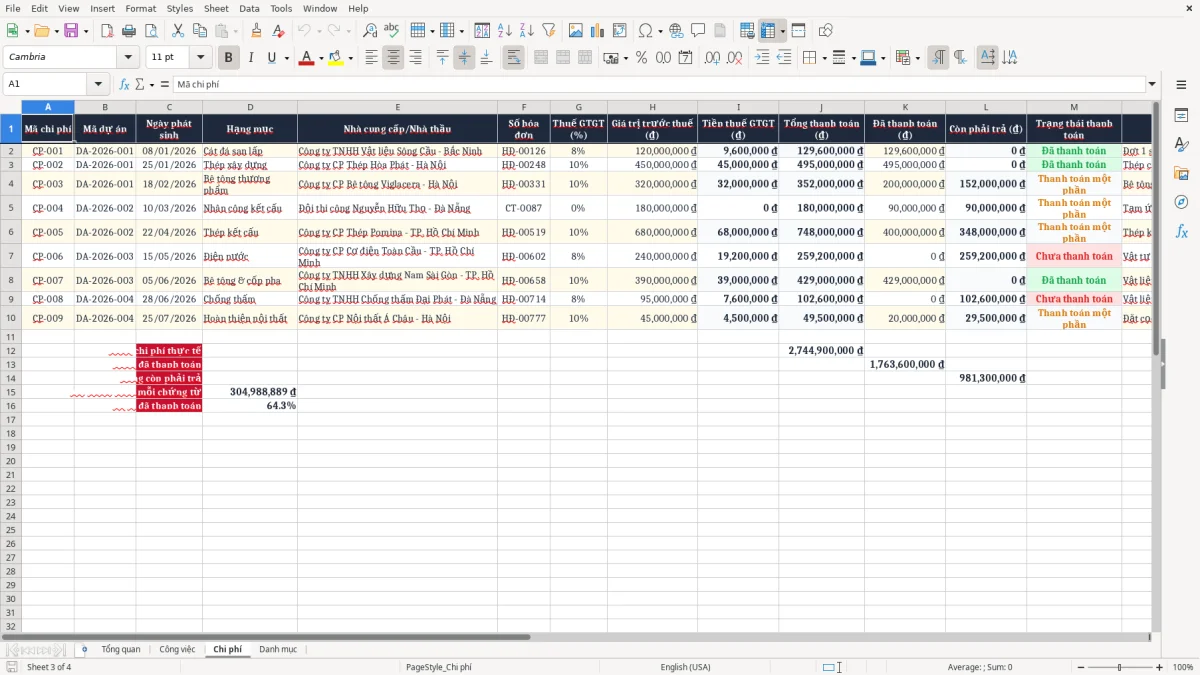
Task: Cut the selected cells
Action: [178, 31]
